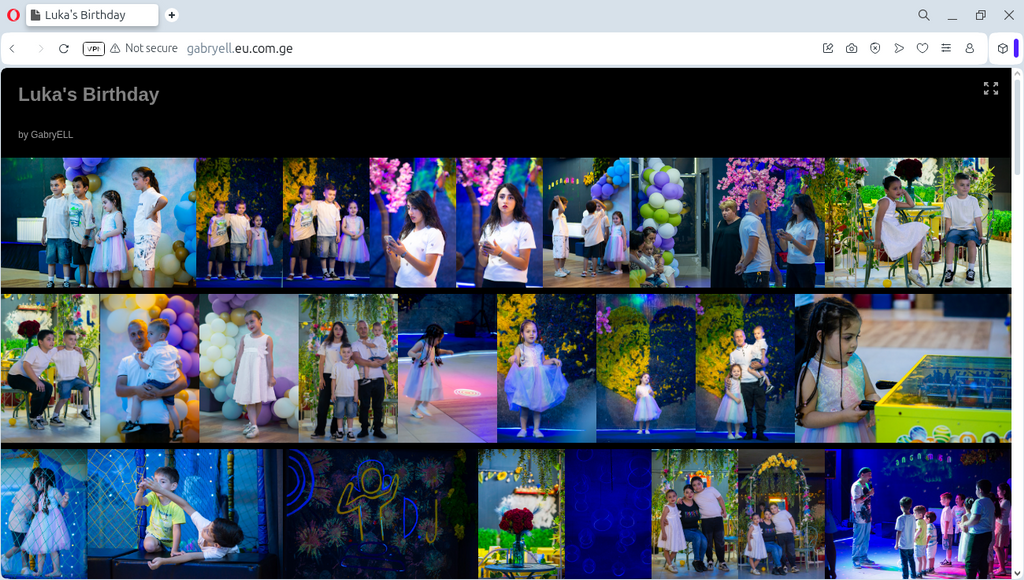The width and height of the screenshot is (1024, 580).
Task: Open the ad blocker shield icon
Action: pos(875,48)
